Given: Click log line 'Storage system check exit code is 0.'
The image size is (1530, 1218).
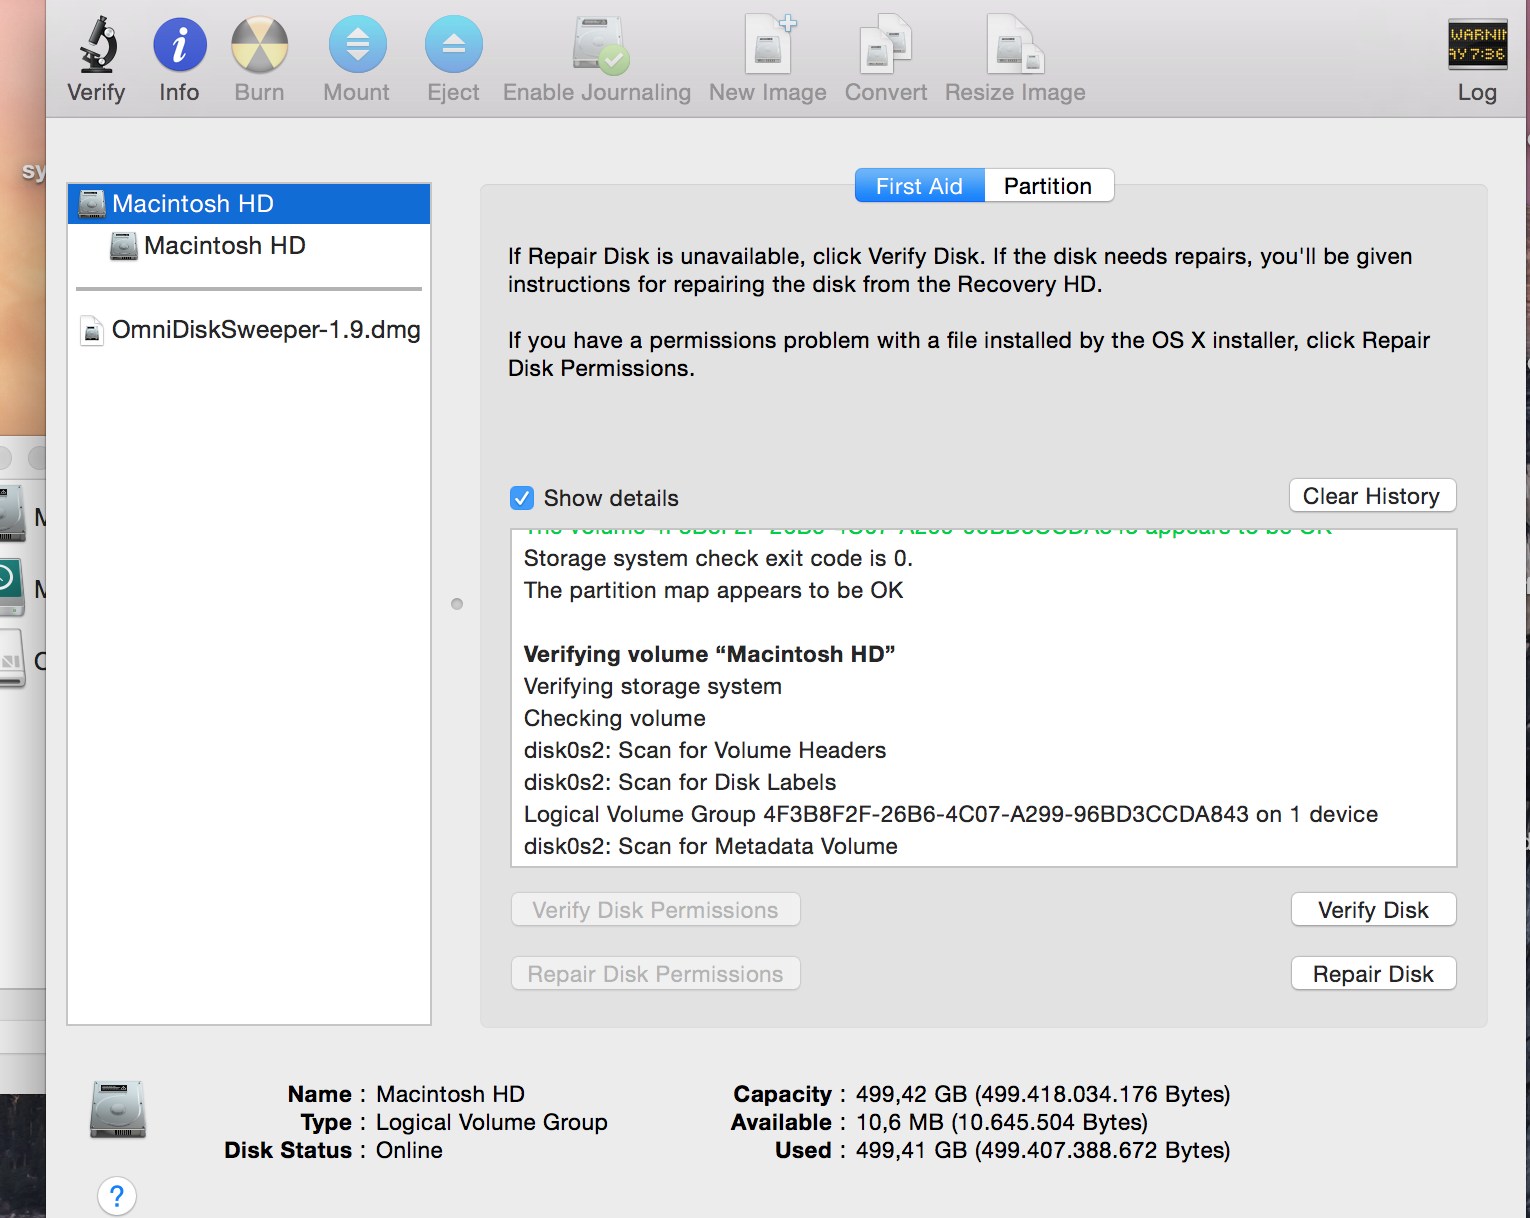Looking at the screenshot, I should point(719,558).
